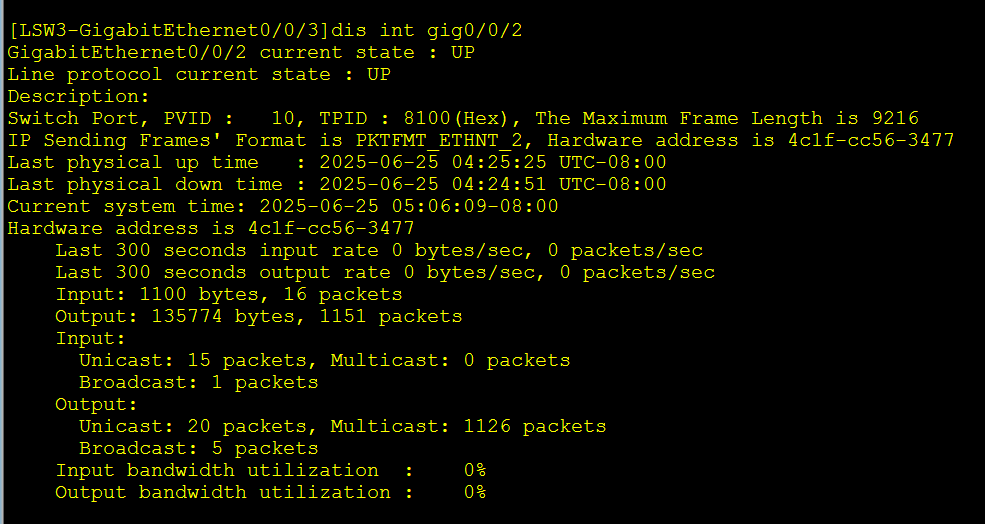The height and width of the screenshot is (524, 985).
Task: Click the 'Last physical down time' line
Action: click(337, 185)
